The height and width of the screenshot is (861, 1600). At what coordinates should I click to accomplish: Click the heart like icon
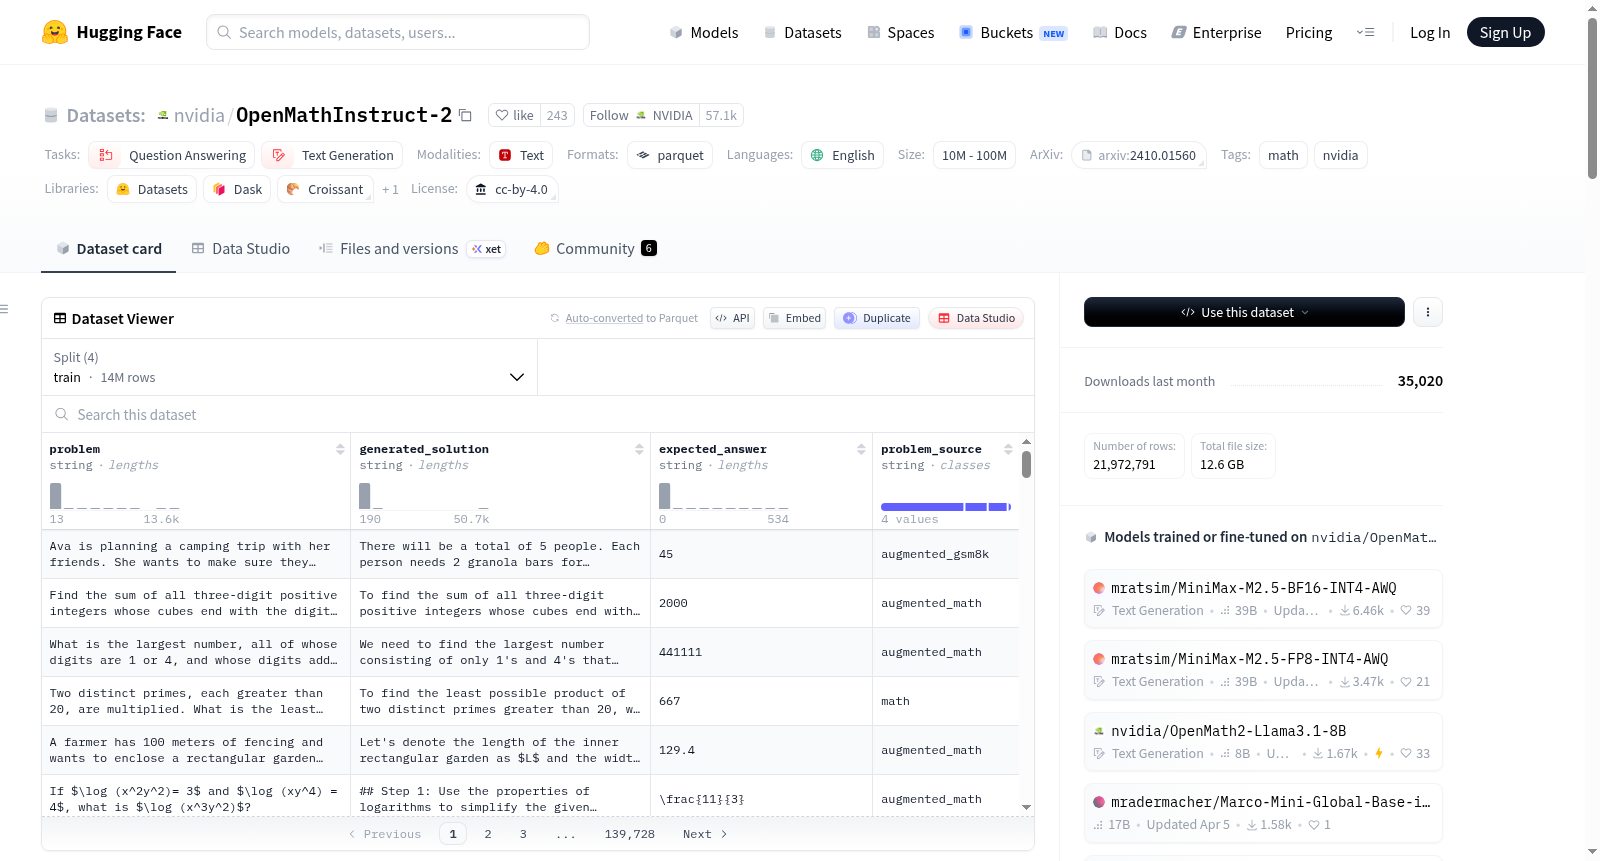(502, 115)
